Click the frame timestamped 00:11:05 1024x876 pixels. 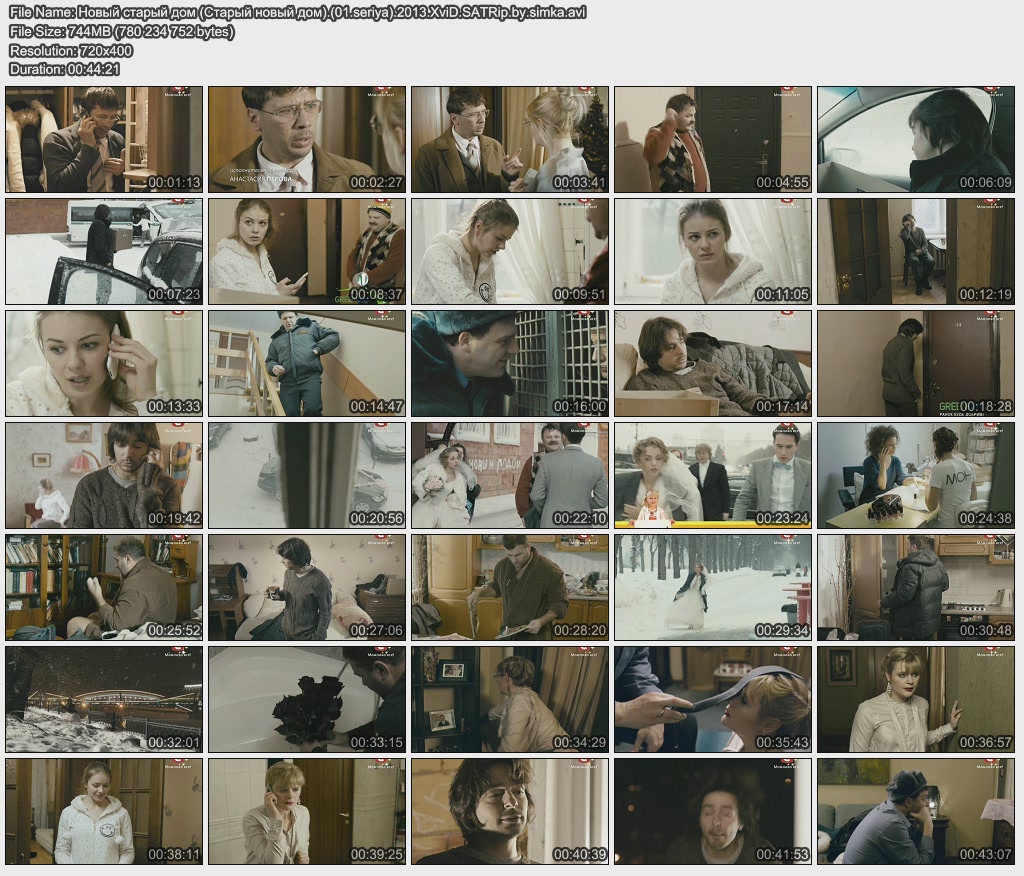[x=712, y=251]
